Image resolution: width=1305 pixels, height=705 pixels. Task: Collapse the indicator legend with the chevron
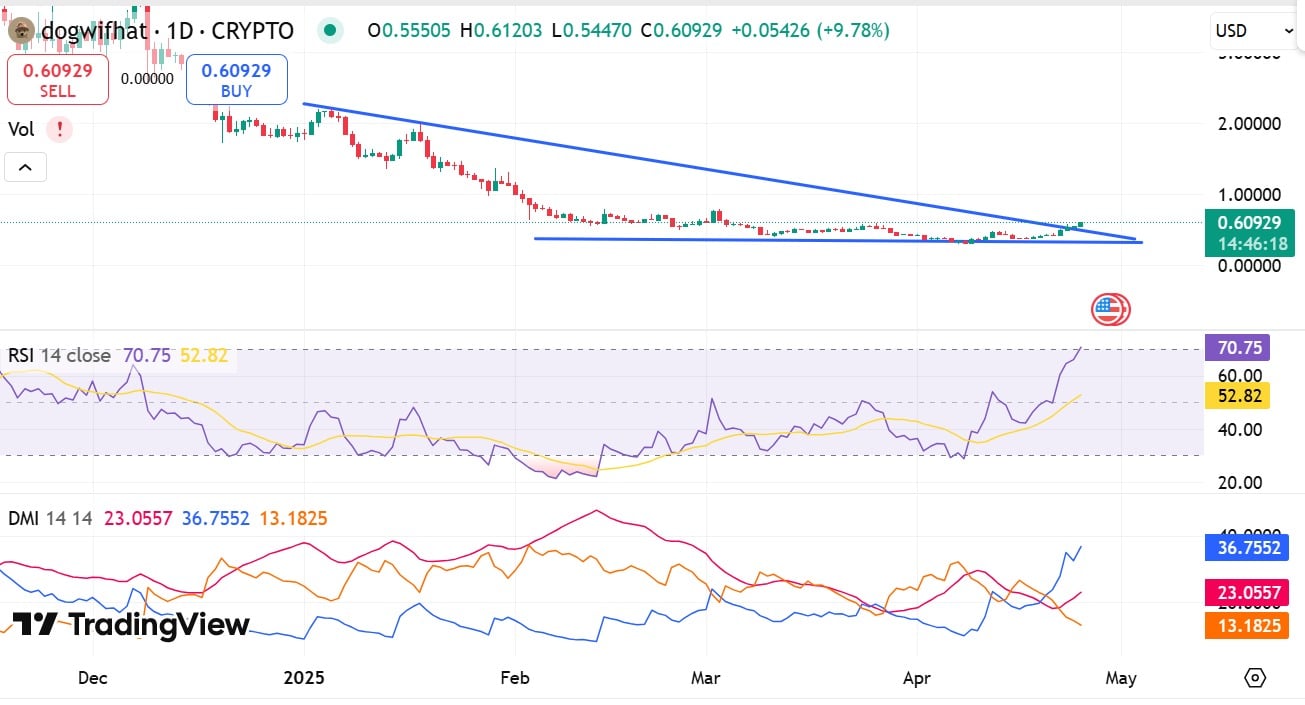pyautogui.click(x=25, y=167)
